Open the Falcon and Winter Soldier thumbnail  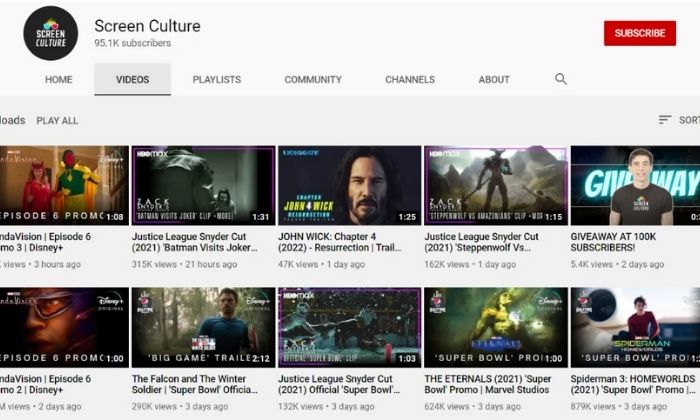point(203,327)
